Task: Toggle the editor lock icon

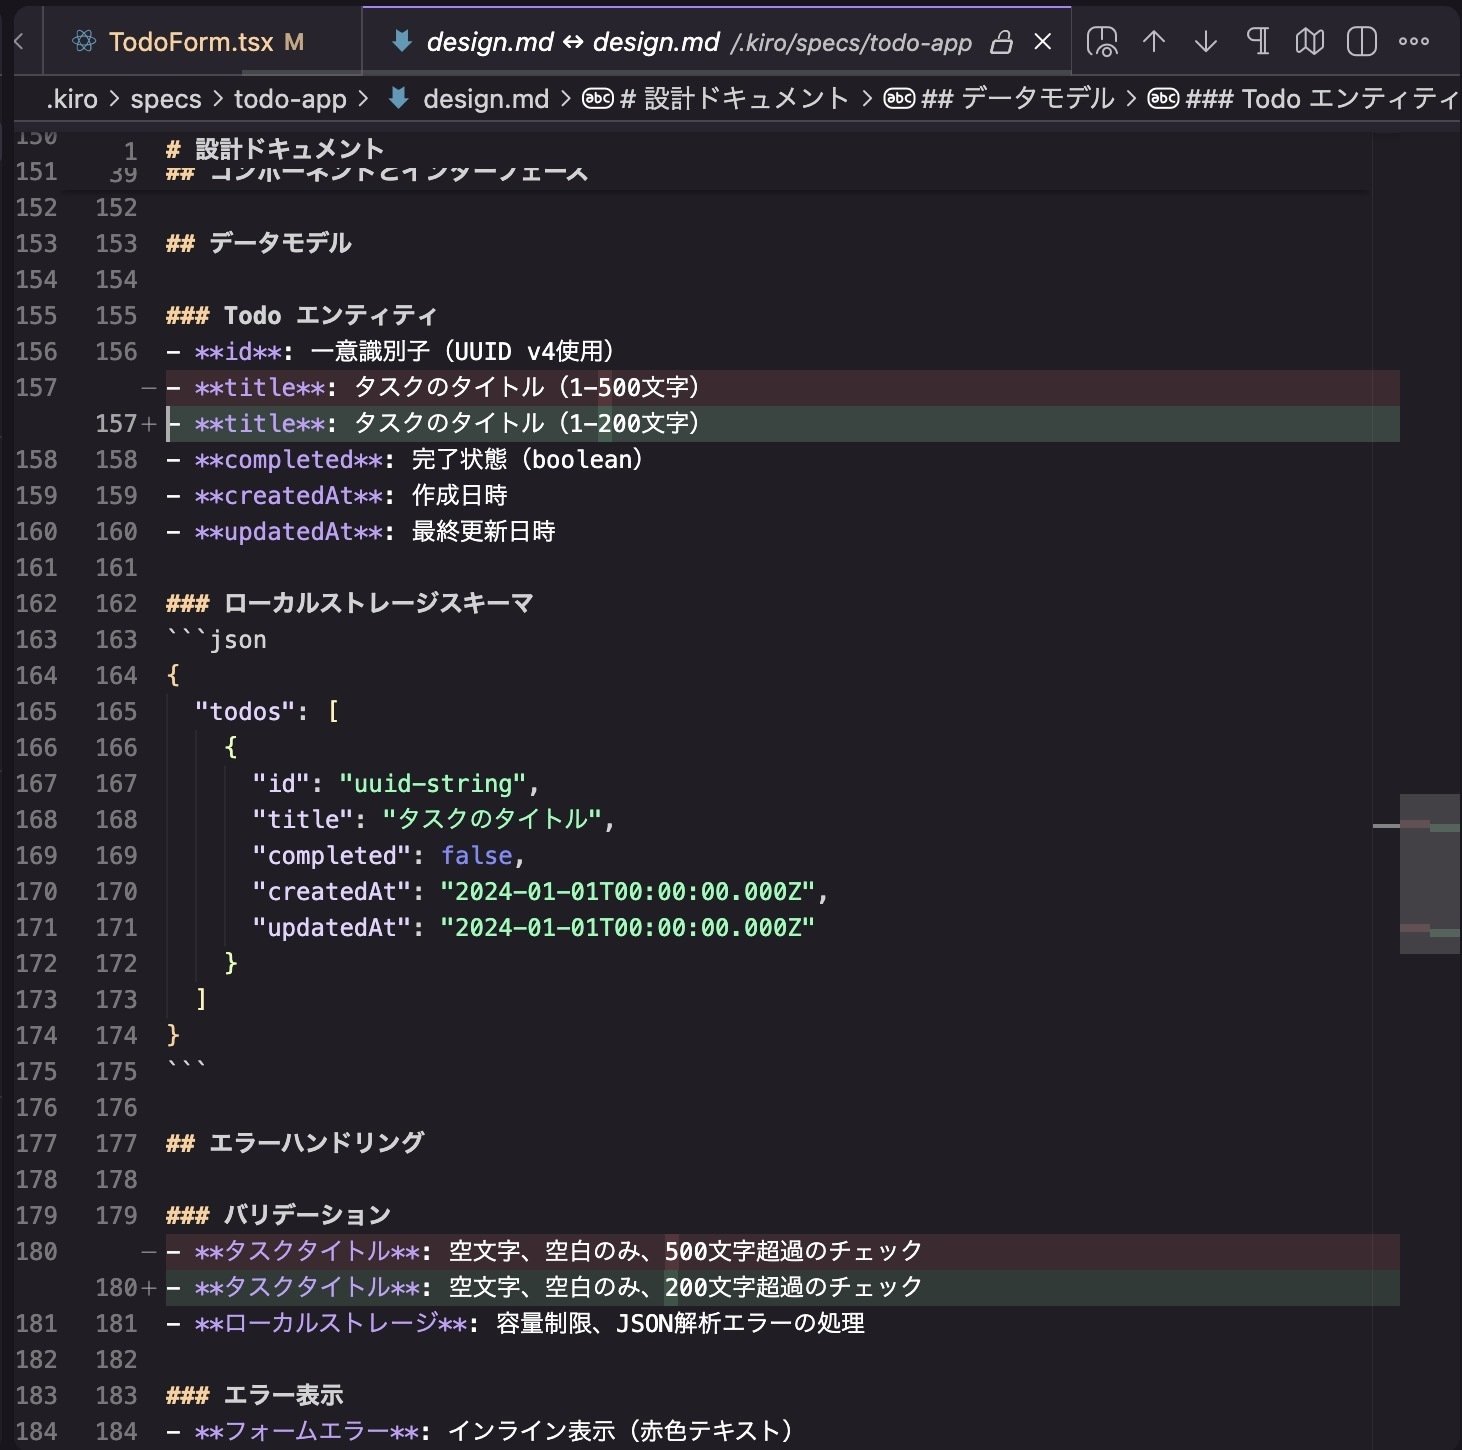Action: coord(1000,41)
